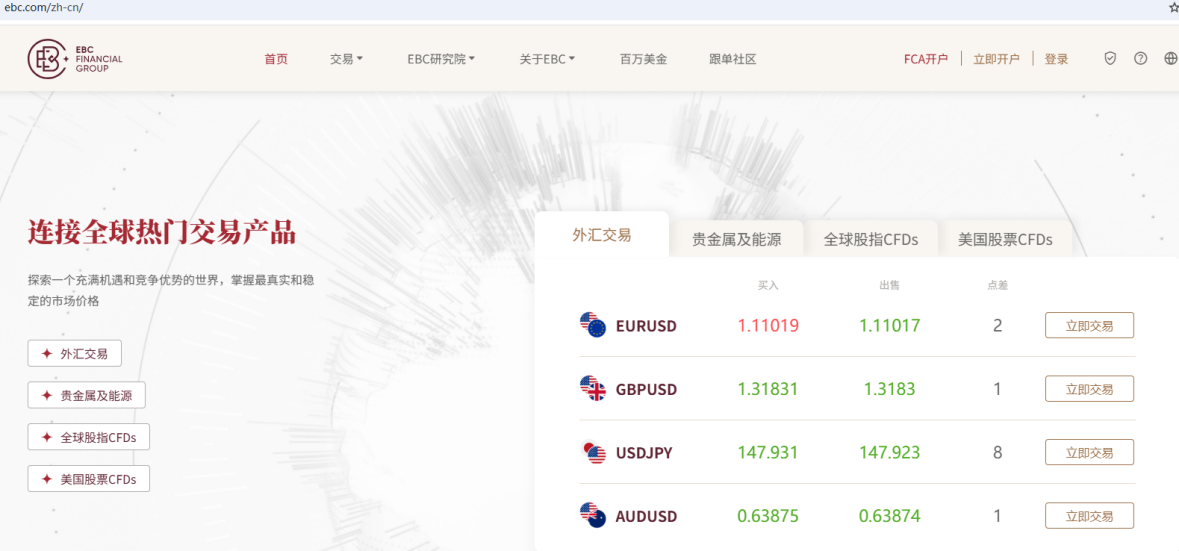The height and width of the screenshot is (551, 1179).
Task: Click the left-side 全球股指CFDs button
Action: (89, 437)
